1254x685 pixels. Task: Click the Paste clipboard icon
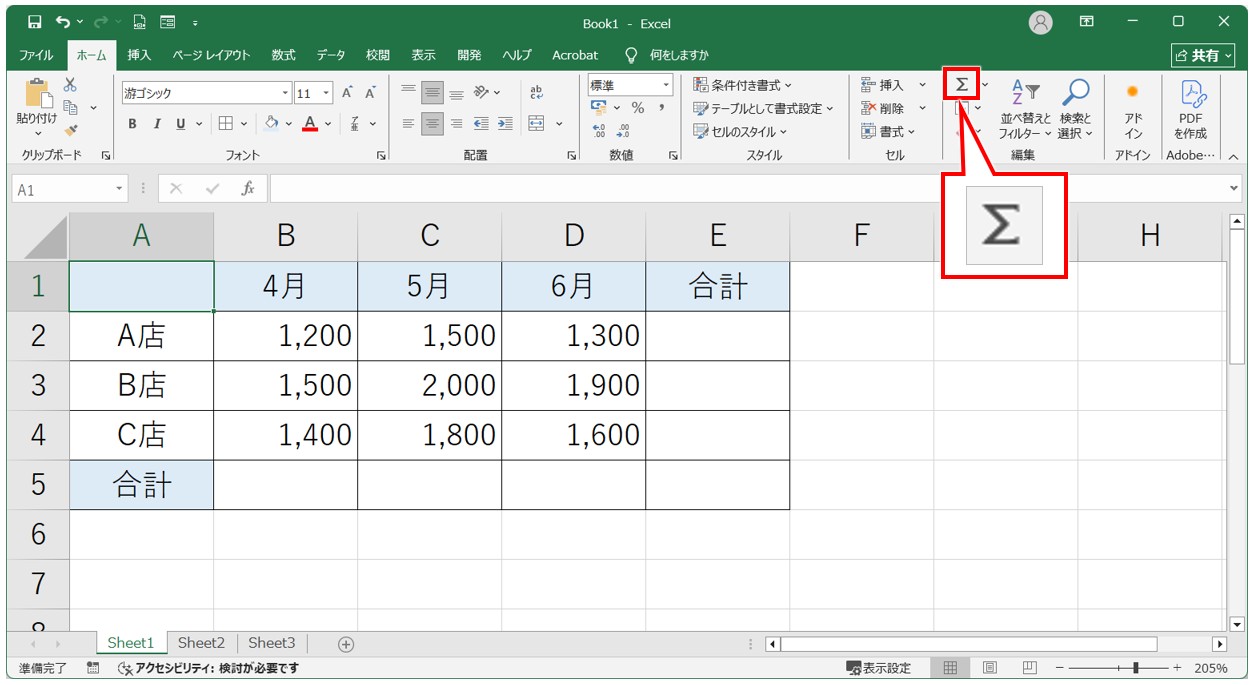coord(38,94)
